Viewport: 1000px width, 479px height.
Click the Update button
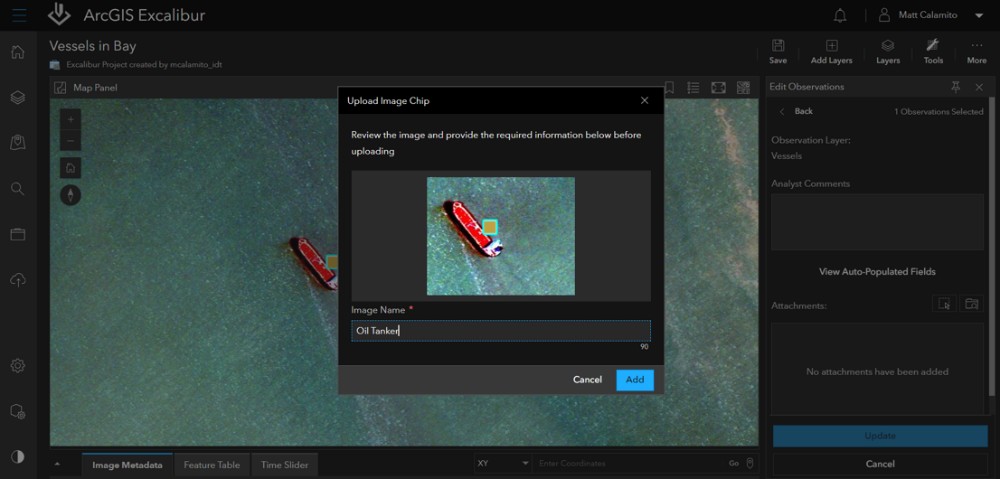[880, 436]
